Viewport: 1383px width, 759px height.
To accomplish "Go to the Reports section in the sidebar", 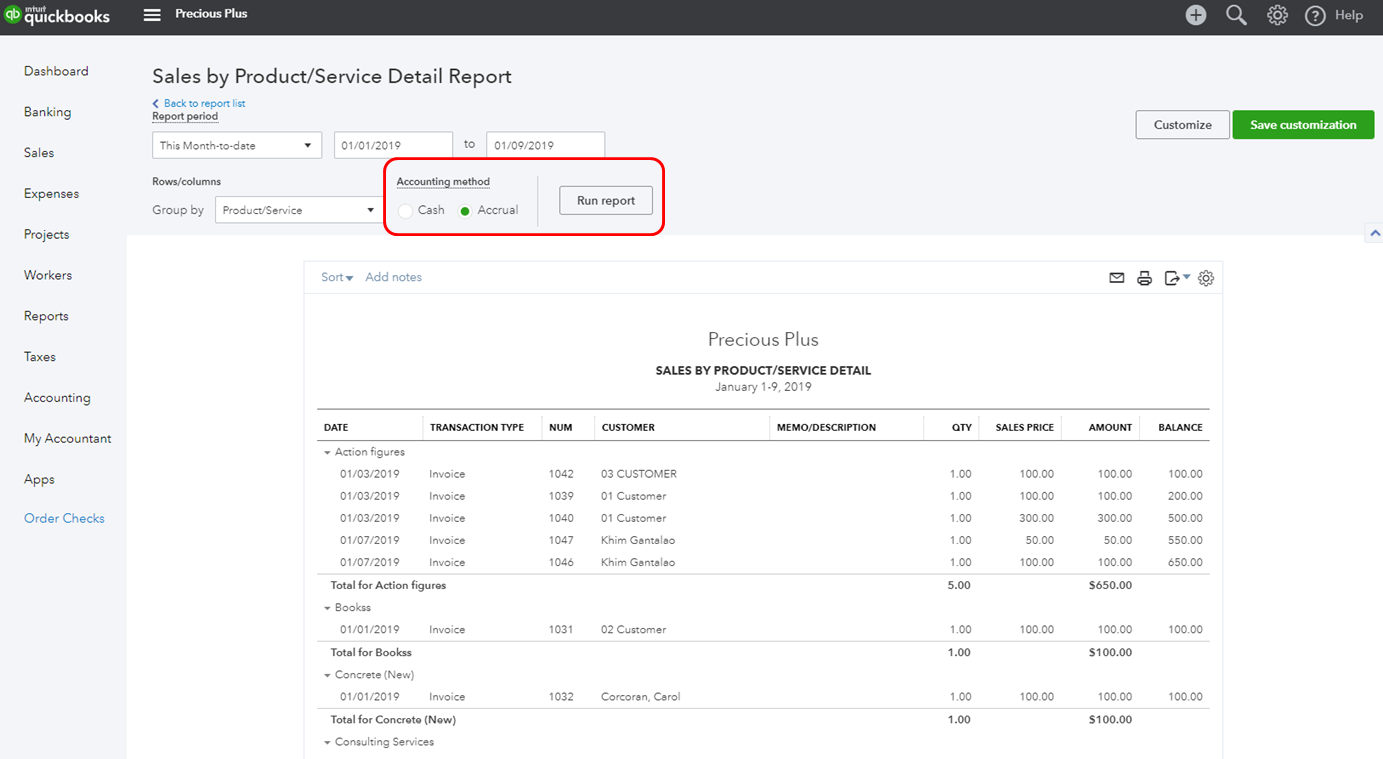I will pyautogui.click(x=46, y=315).
